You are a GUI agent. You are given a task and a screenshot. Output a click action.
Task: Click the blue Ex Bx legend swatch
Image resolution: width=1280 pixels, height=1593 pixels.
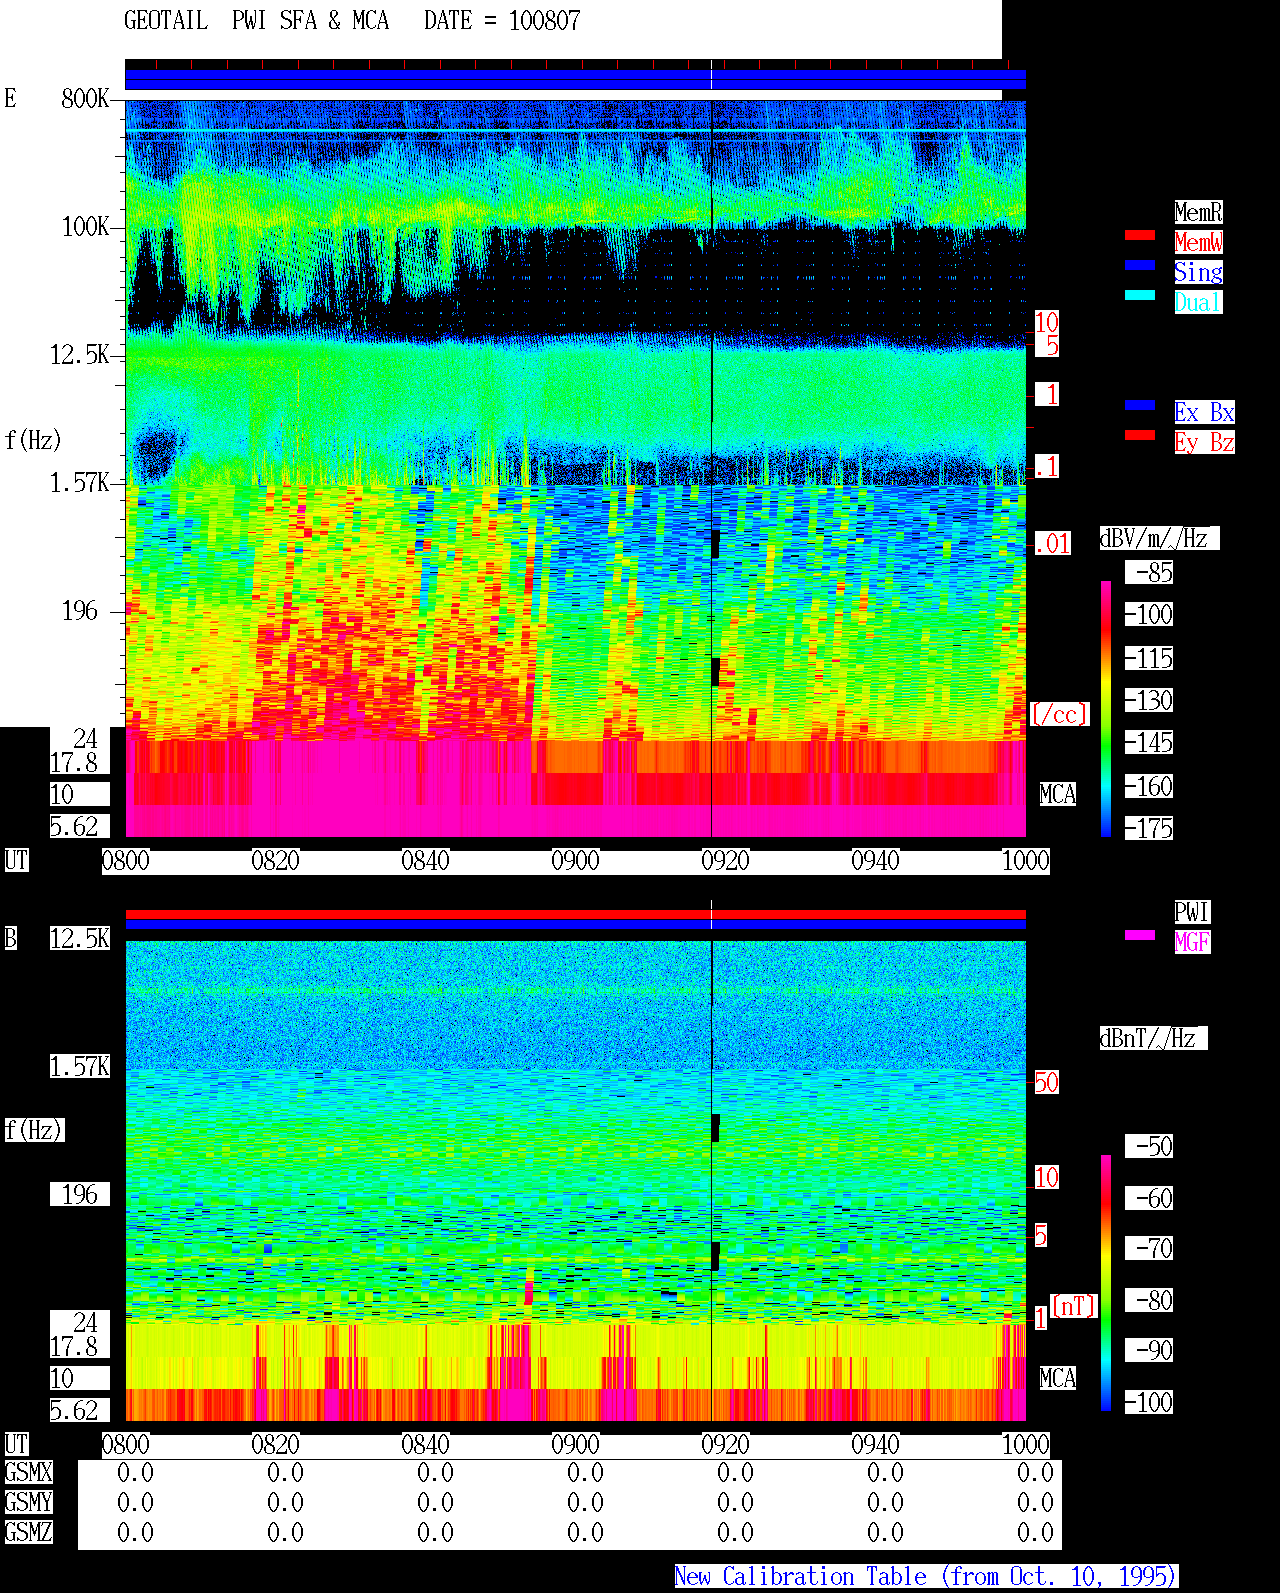point(1140,405)
